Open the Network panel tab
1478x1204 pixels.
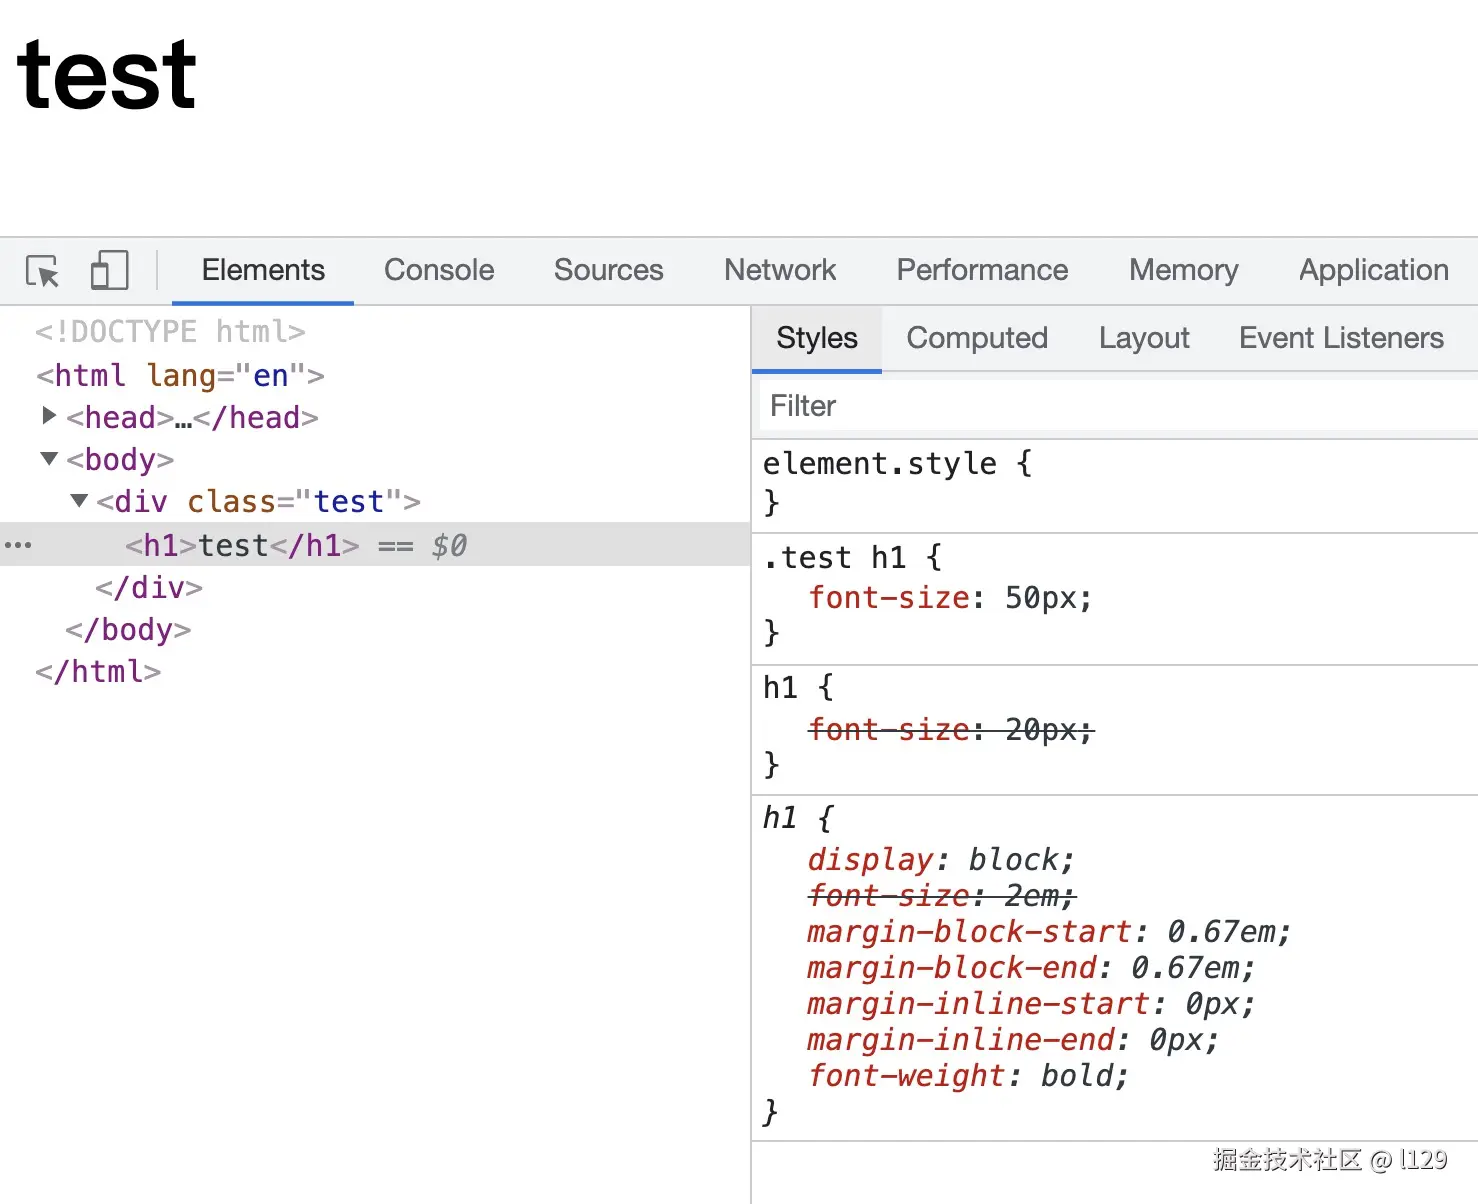pyautogui.click(x=780, y=270)
